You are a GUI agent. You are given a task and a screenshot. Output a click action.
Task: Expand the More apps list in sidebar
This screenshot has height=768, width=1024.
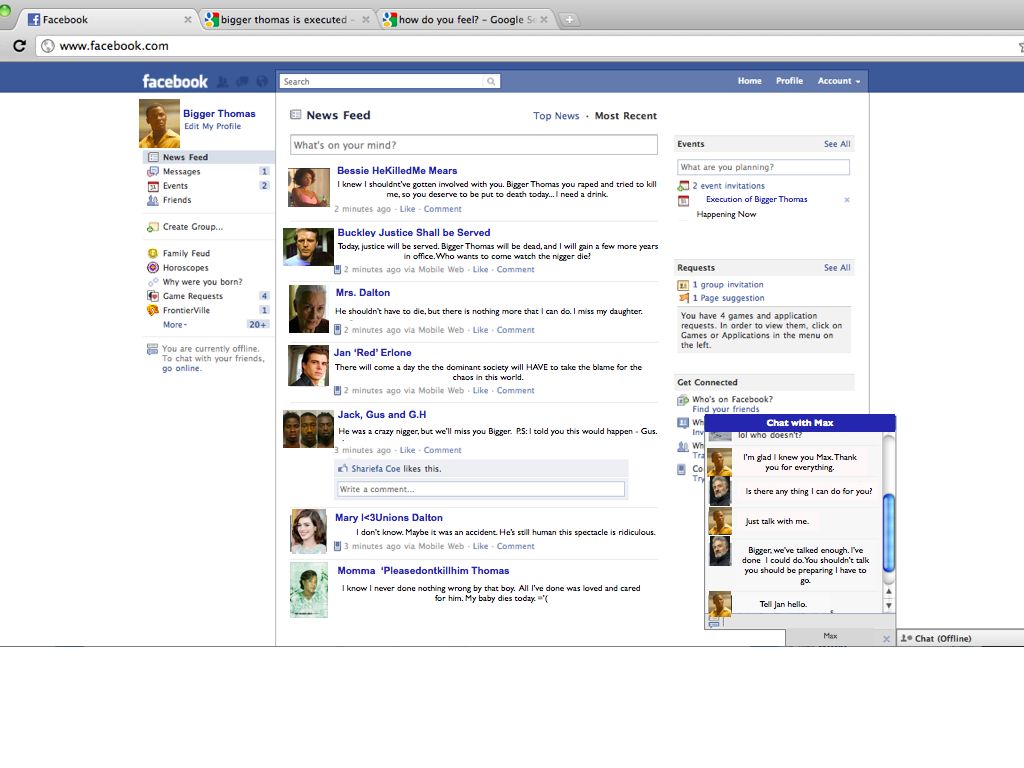[175, 324]
